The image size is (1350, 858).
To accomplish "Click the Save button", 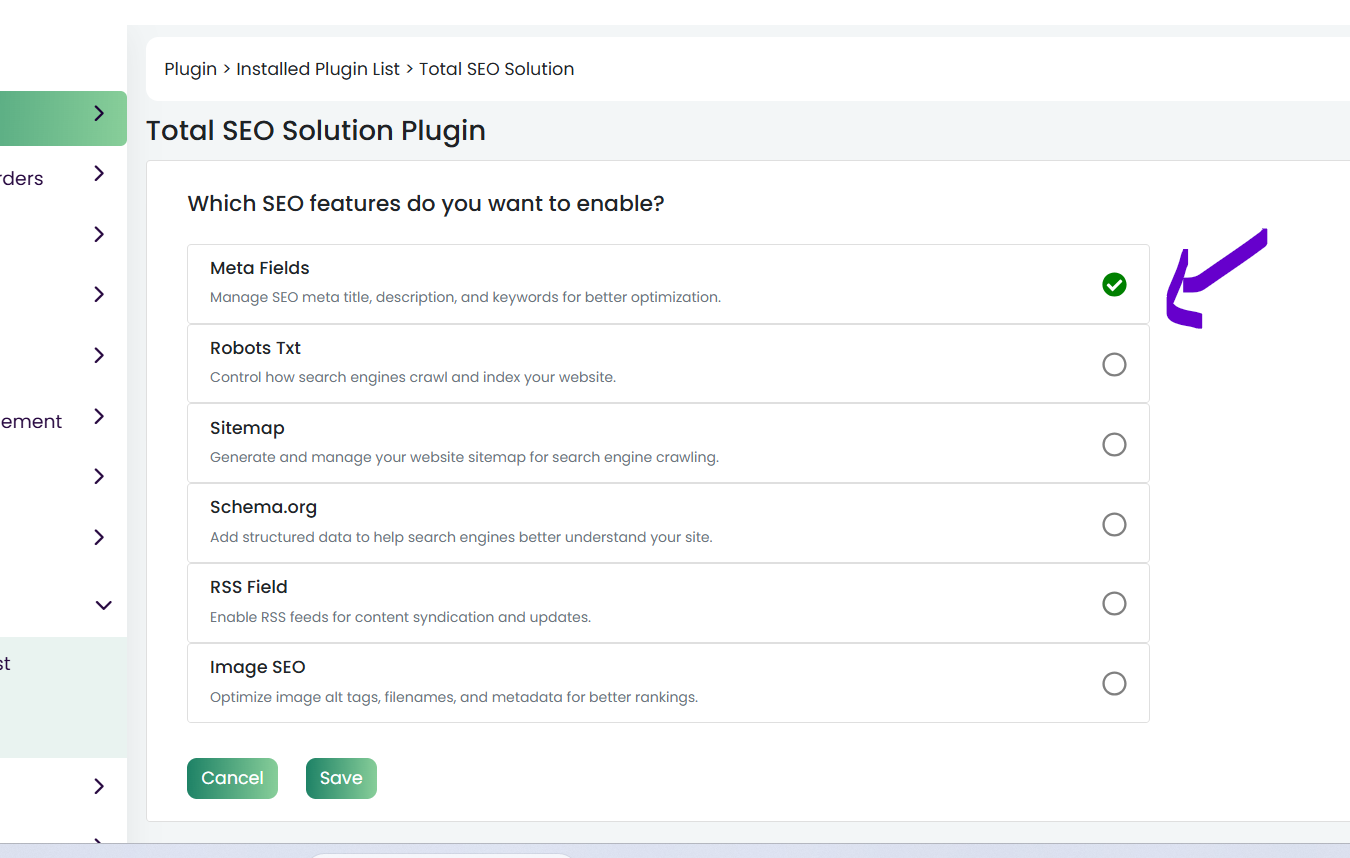I will point(341,778).
